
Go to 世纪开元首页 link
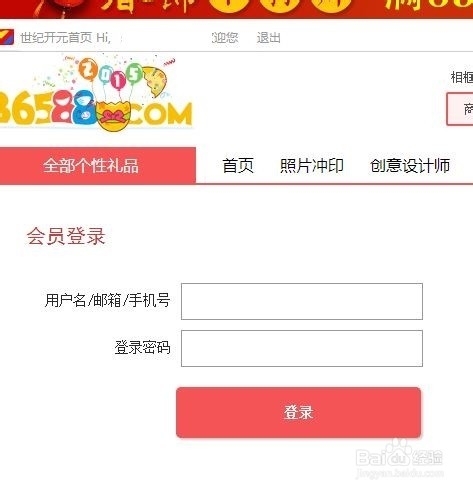coord(56,37)
